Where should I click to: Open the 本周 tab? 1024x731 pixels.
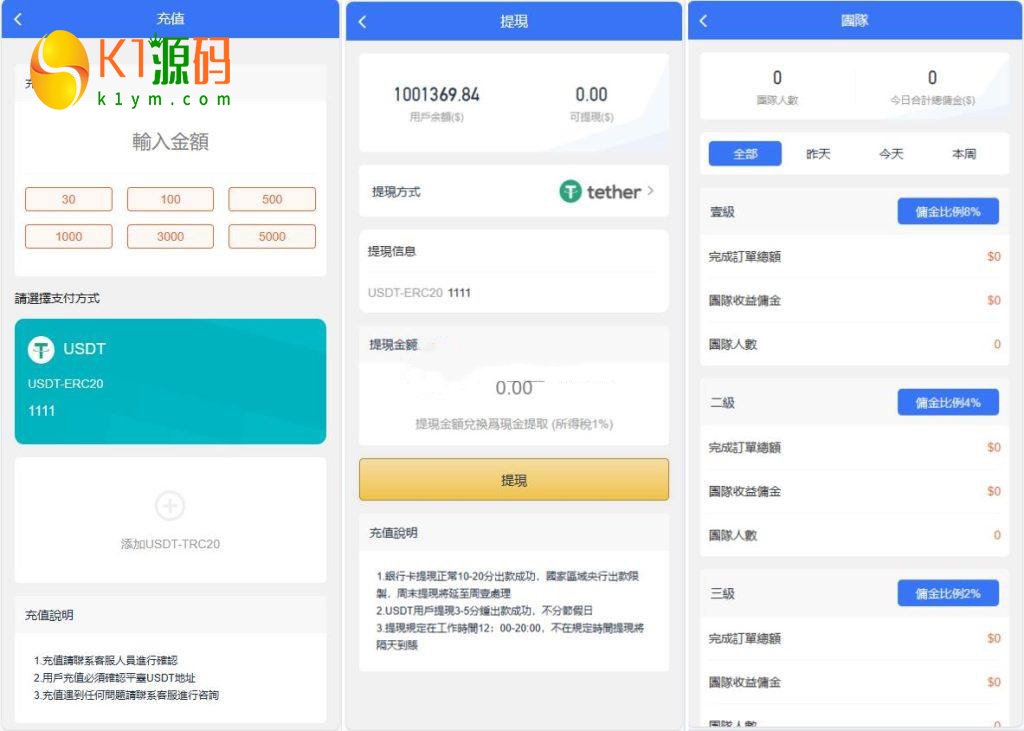pos(963,154)
